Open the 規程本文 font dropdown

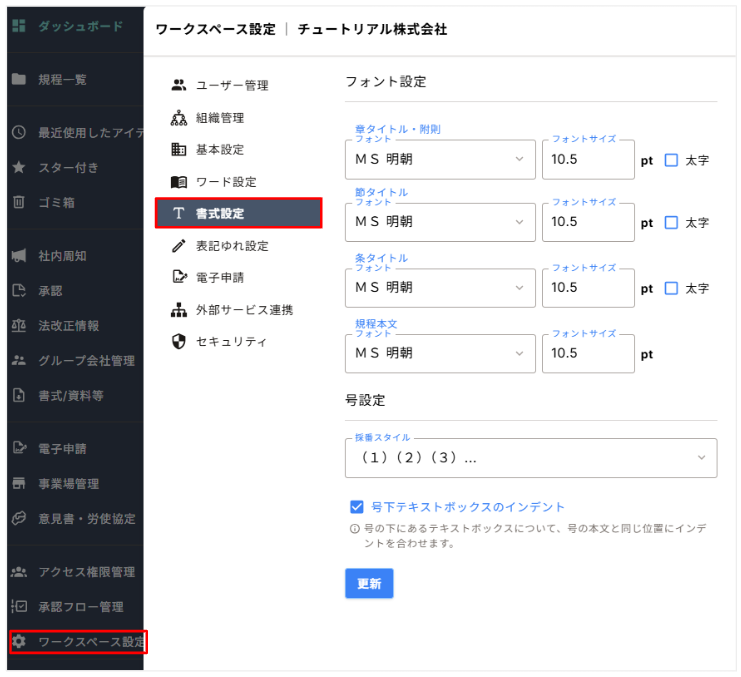[x=440, y=353]
